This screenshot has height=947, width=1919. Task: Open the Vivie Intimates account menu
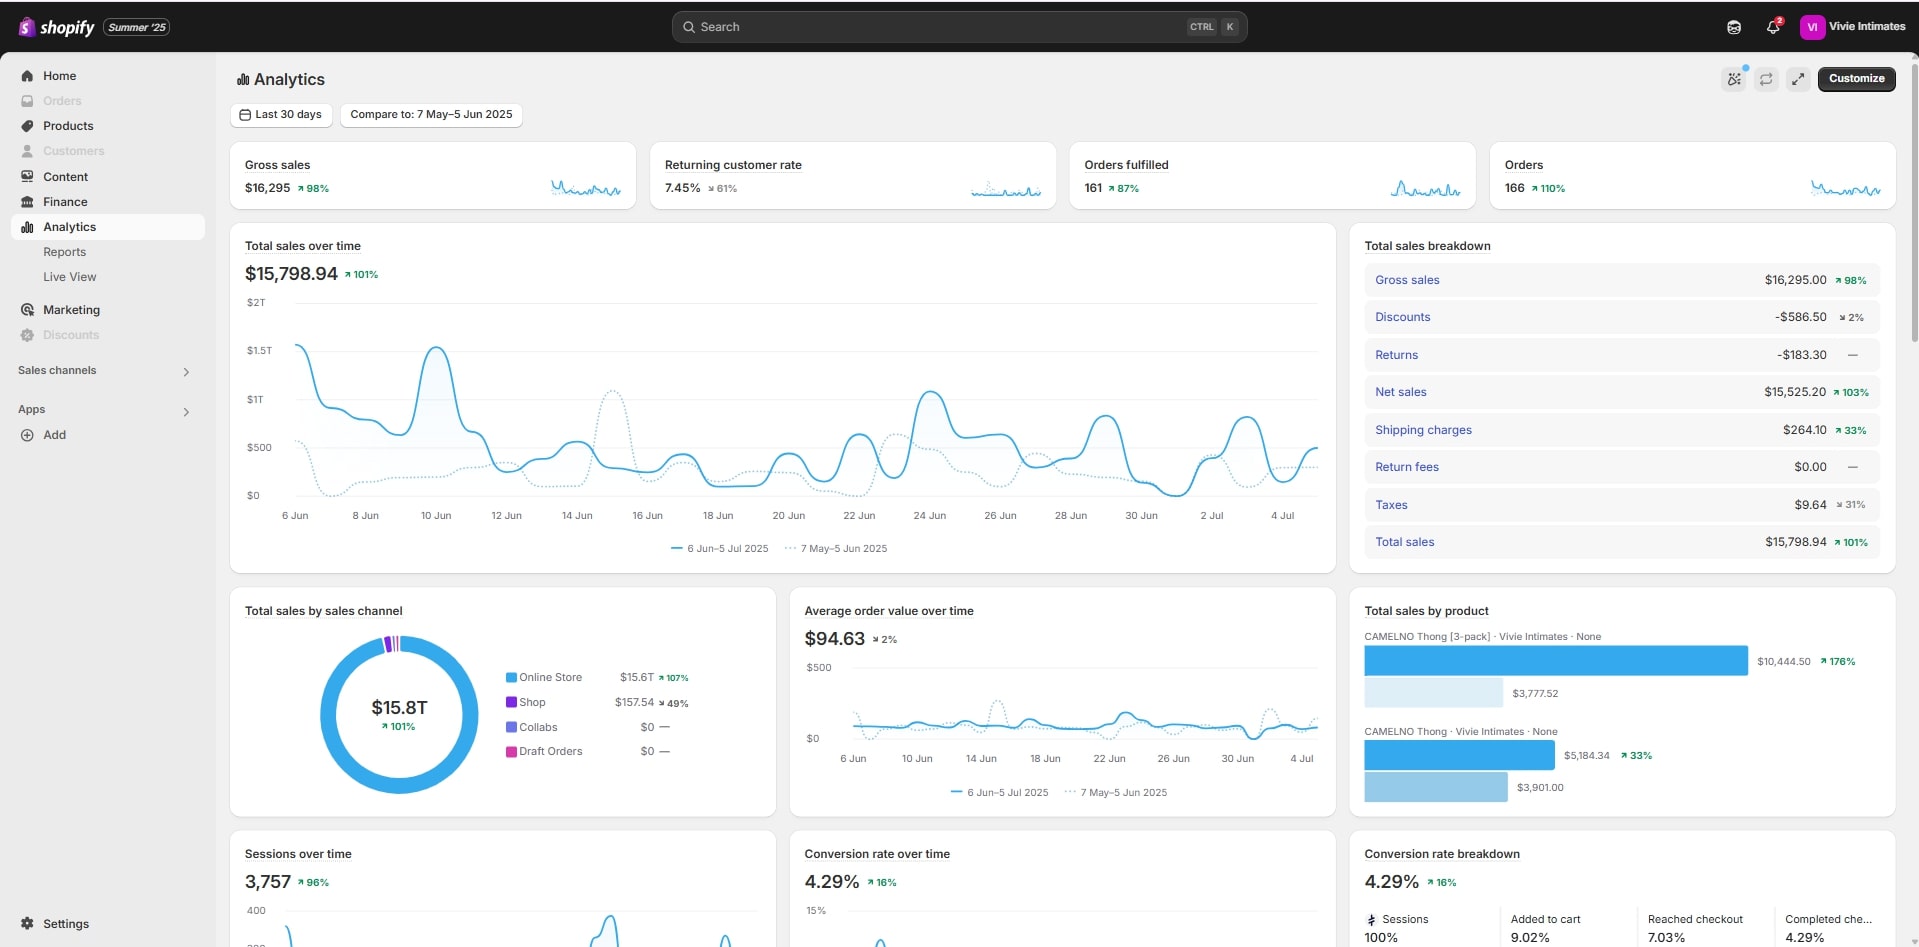1853,27
